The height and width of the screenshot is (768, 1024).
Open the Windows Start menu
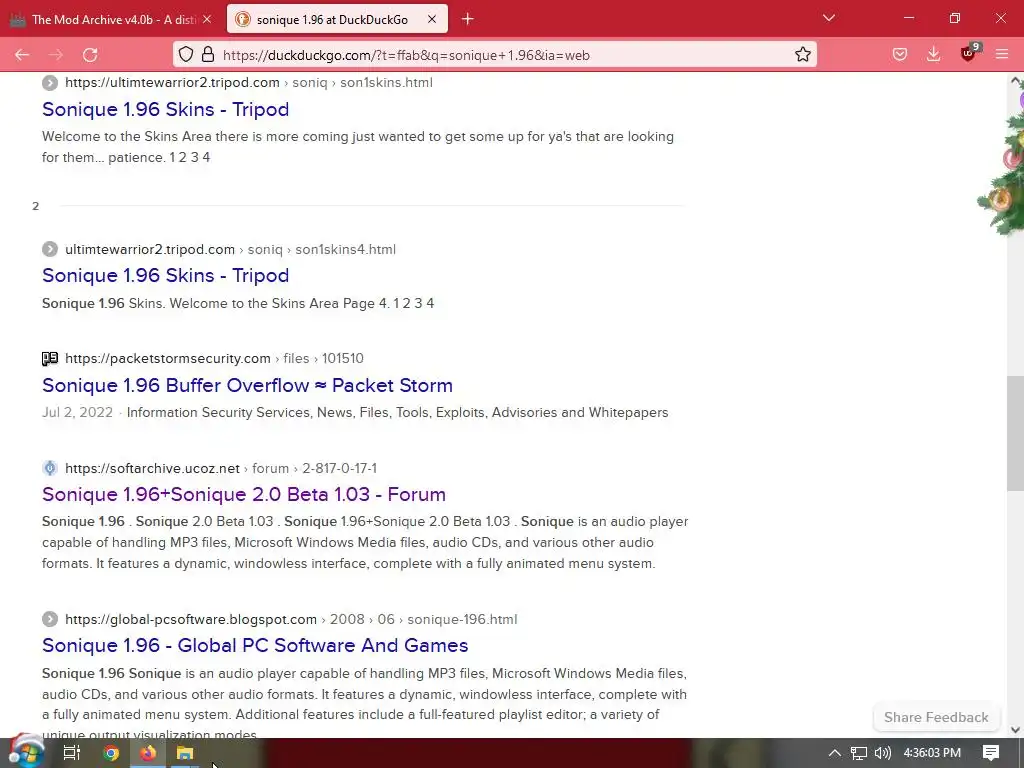pyautogui.click(x=25, y=752)
